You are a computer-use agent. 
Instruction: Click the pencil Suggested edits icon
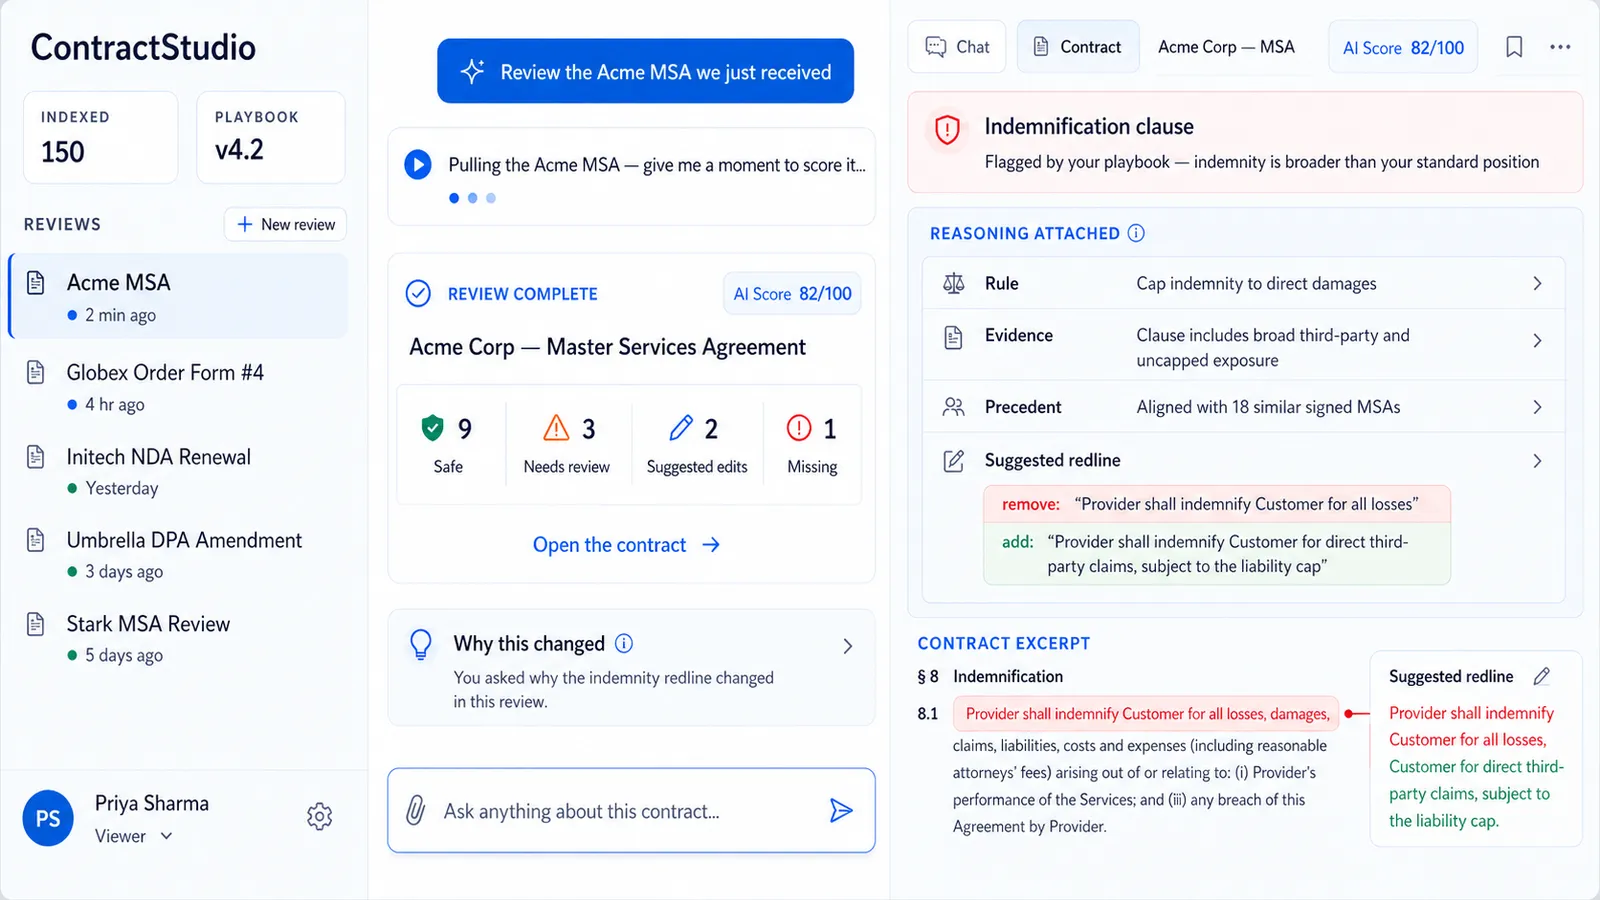tap(681, 428)
